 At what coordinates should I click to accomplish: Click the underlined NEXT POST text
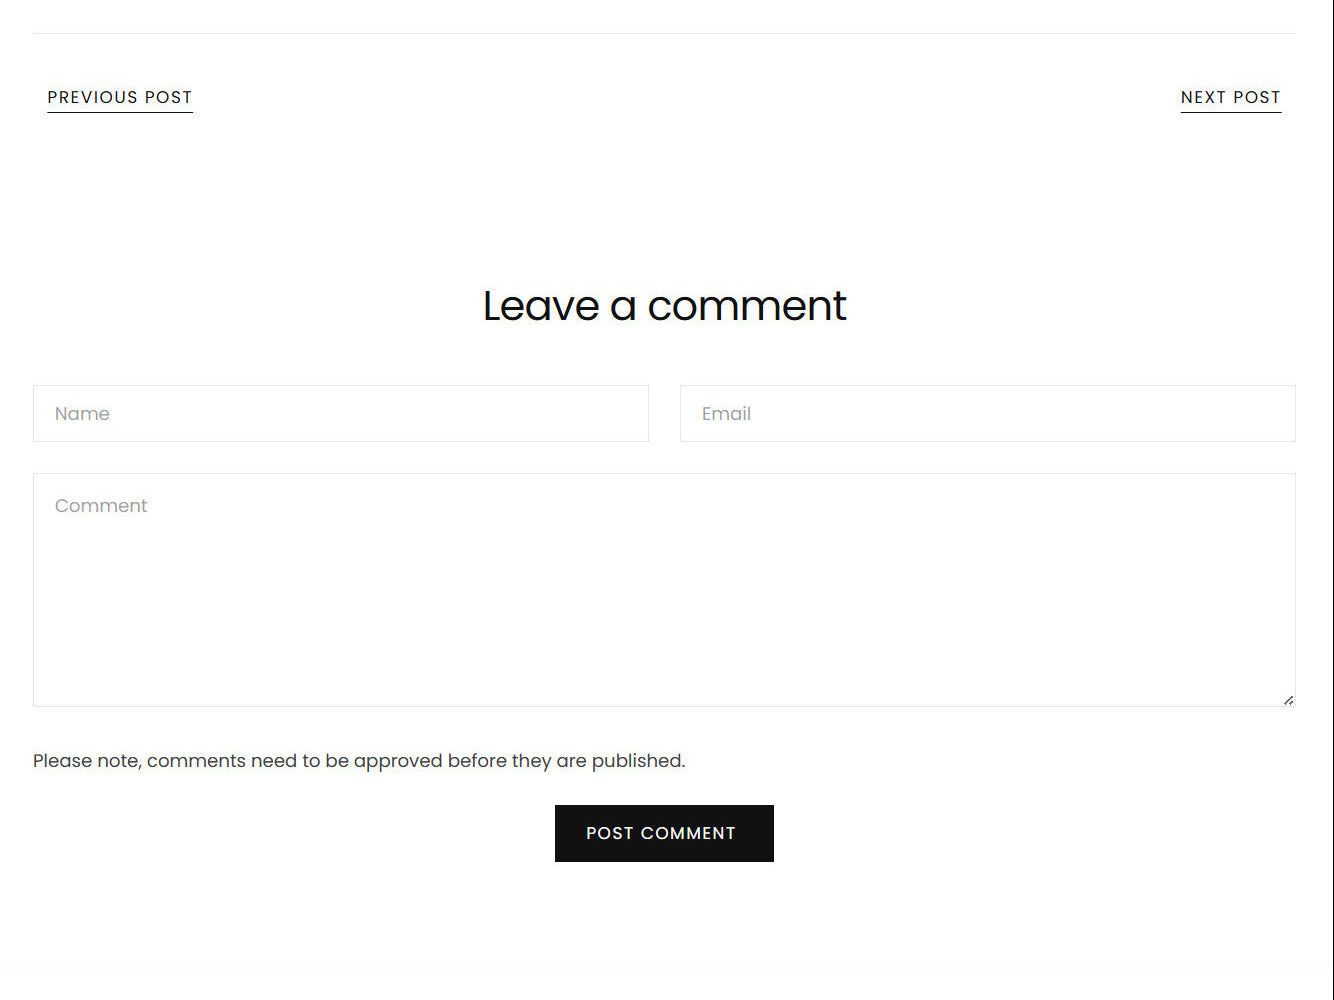[1230, 98]
